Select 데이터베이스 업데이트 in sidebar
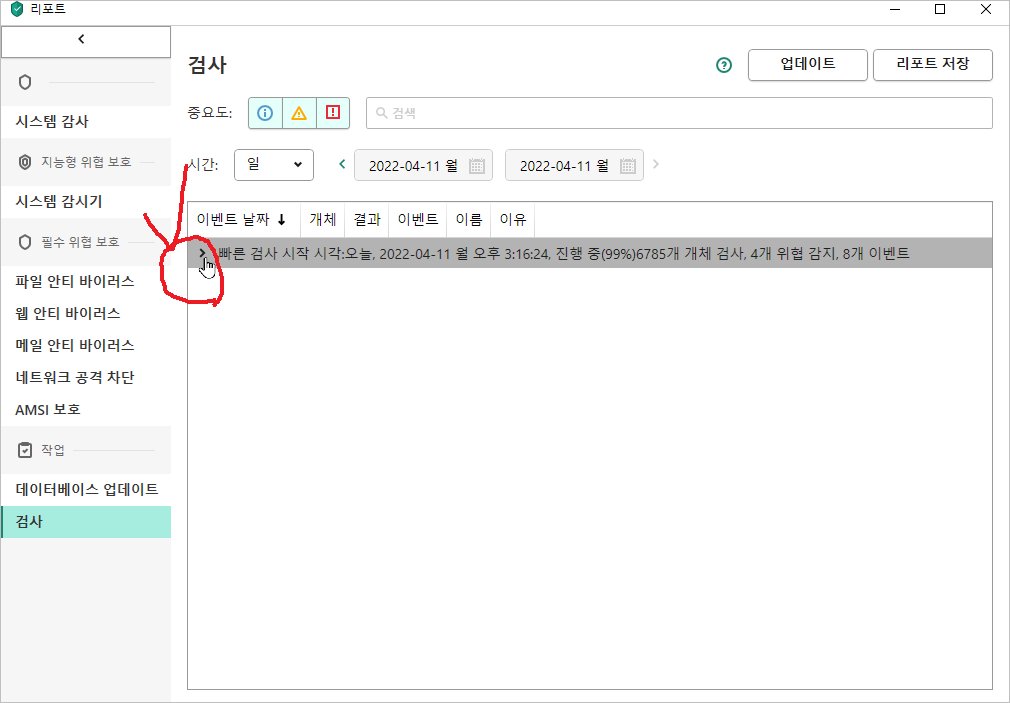This screenshot has width=1010, height=703. [86, 489]
